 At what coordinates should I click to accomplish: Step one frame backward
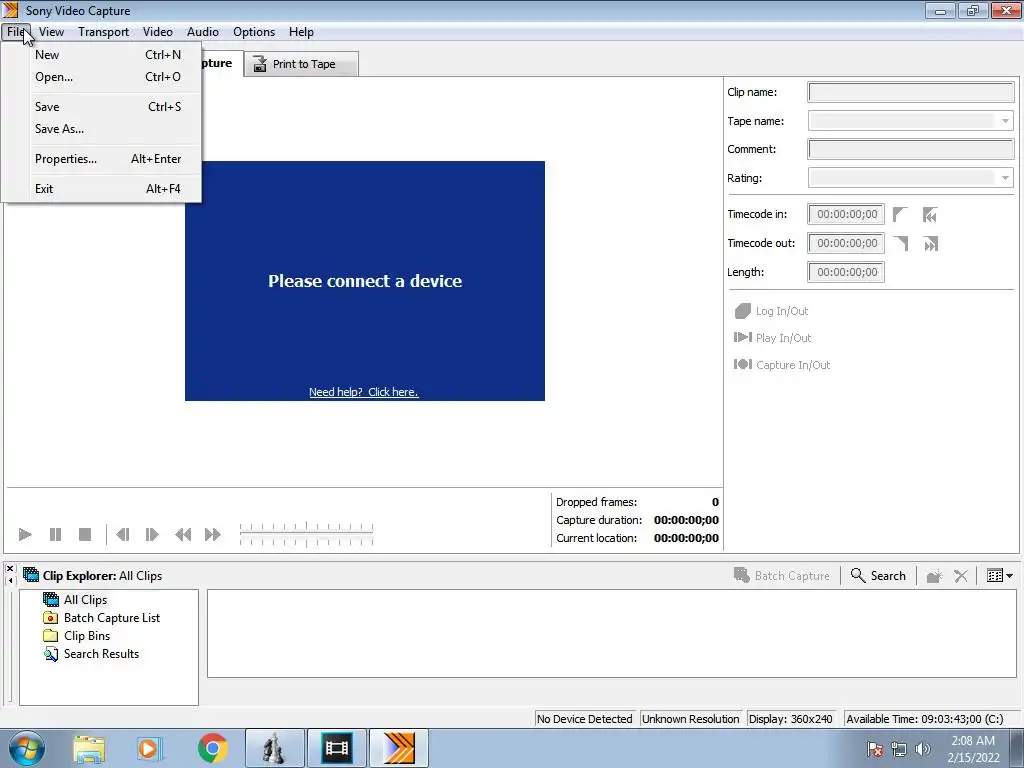122,535
